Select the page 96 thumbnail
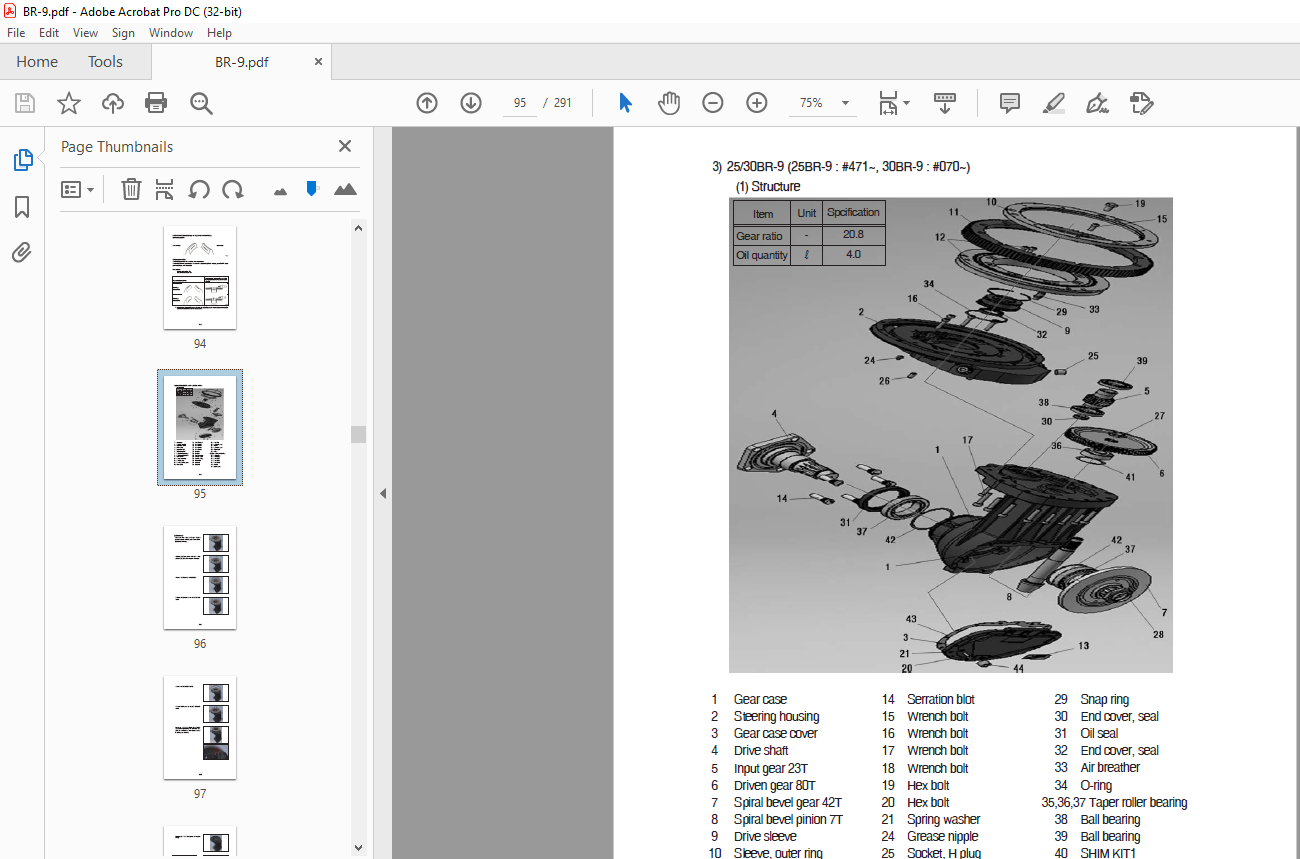The image size is (1300, 859). [x=200, y=578]
